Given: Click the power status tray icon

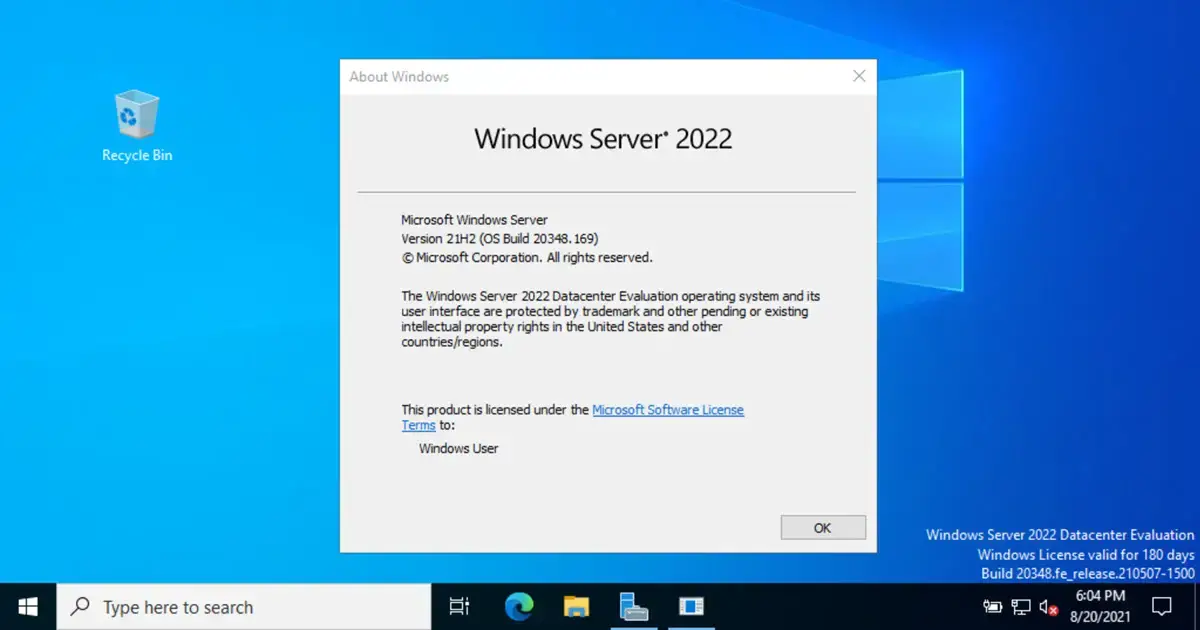Looking at the screenshot, I should [992, 606].
